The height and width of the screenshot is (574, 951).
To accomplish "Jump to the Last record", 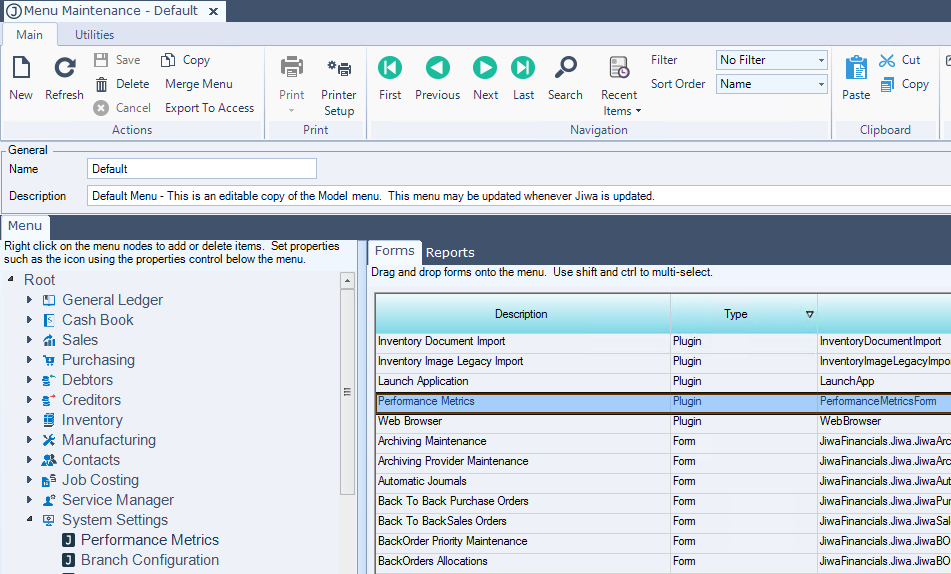I will click(x=523, y=68).
